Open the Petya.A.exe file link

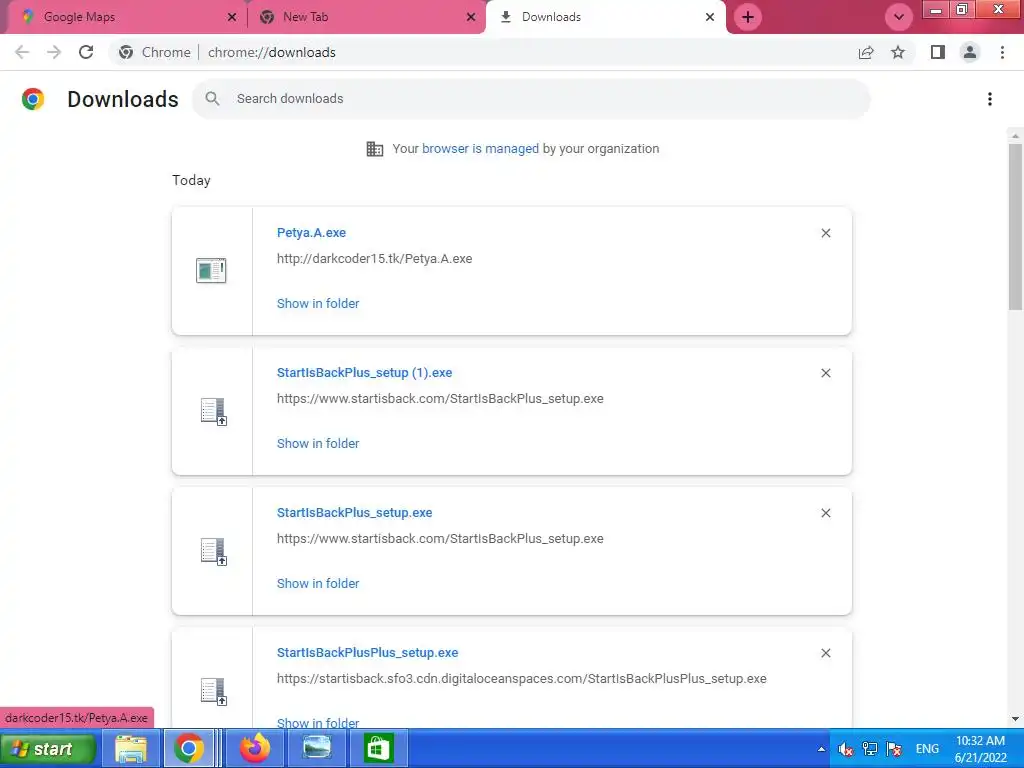pyautogui.click(x=312, y=233)
